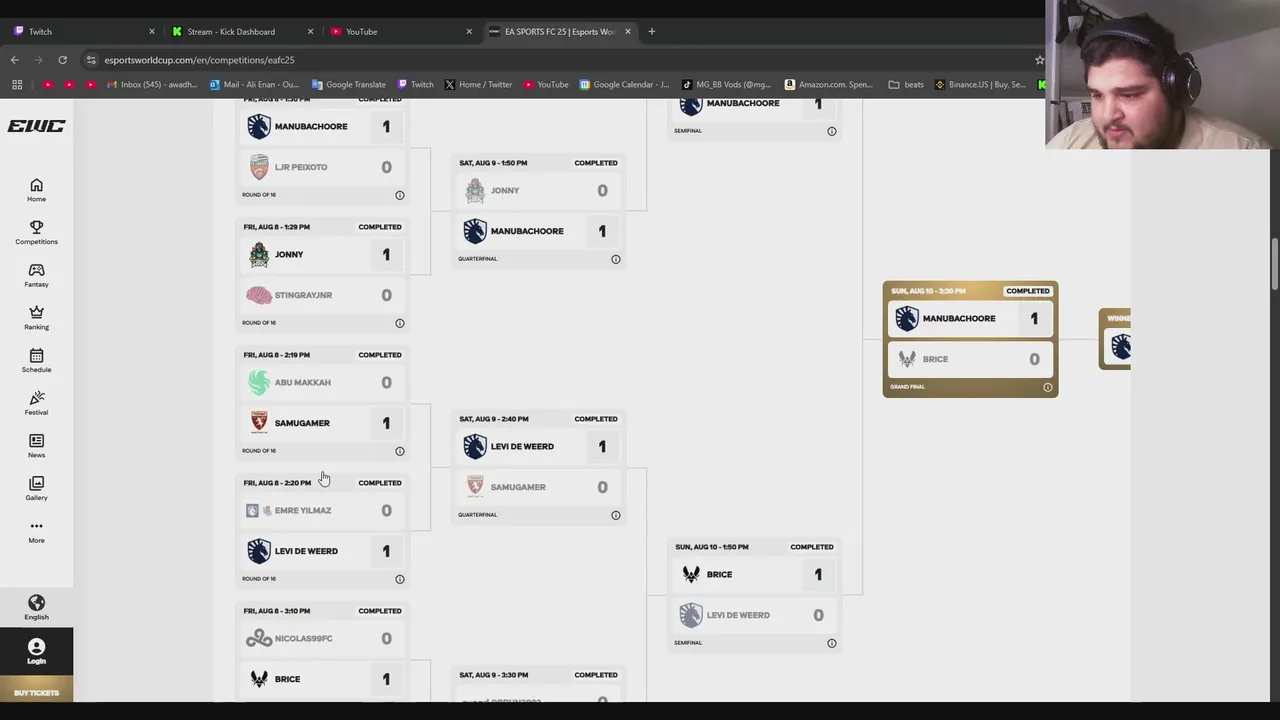Image resolution: width=1280 pixels, height=720 pixels.
Task: Open the Google Translate bookmark
Action: (x=348, y=84)
